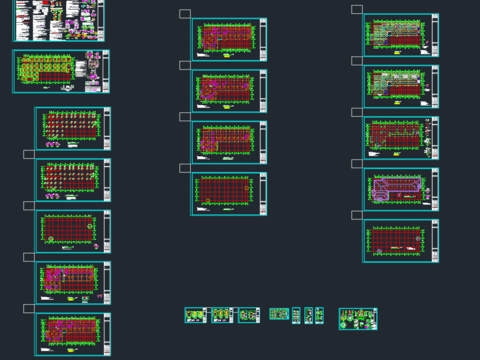The image size is (480, 360).
Task: Open the first column-layout sheet in the left column
Action: [x=73, y=129]
